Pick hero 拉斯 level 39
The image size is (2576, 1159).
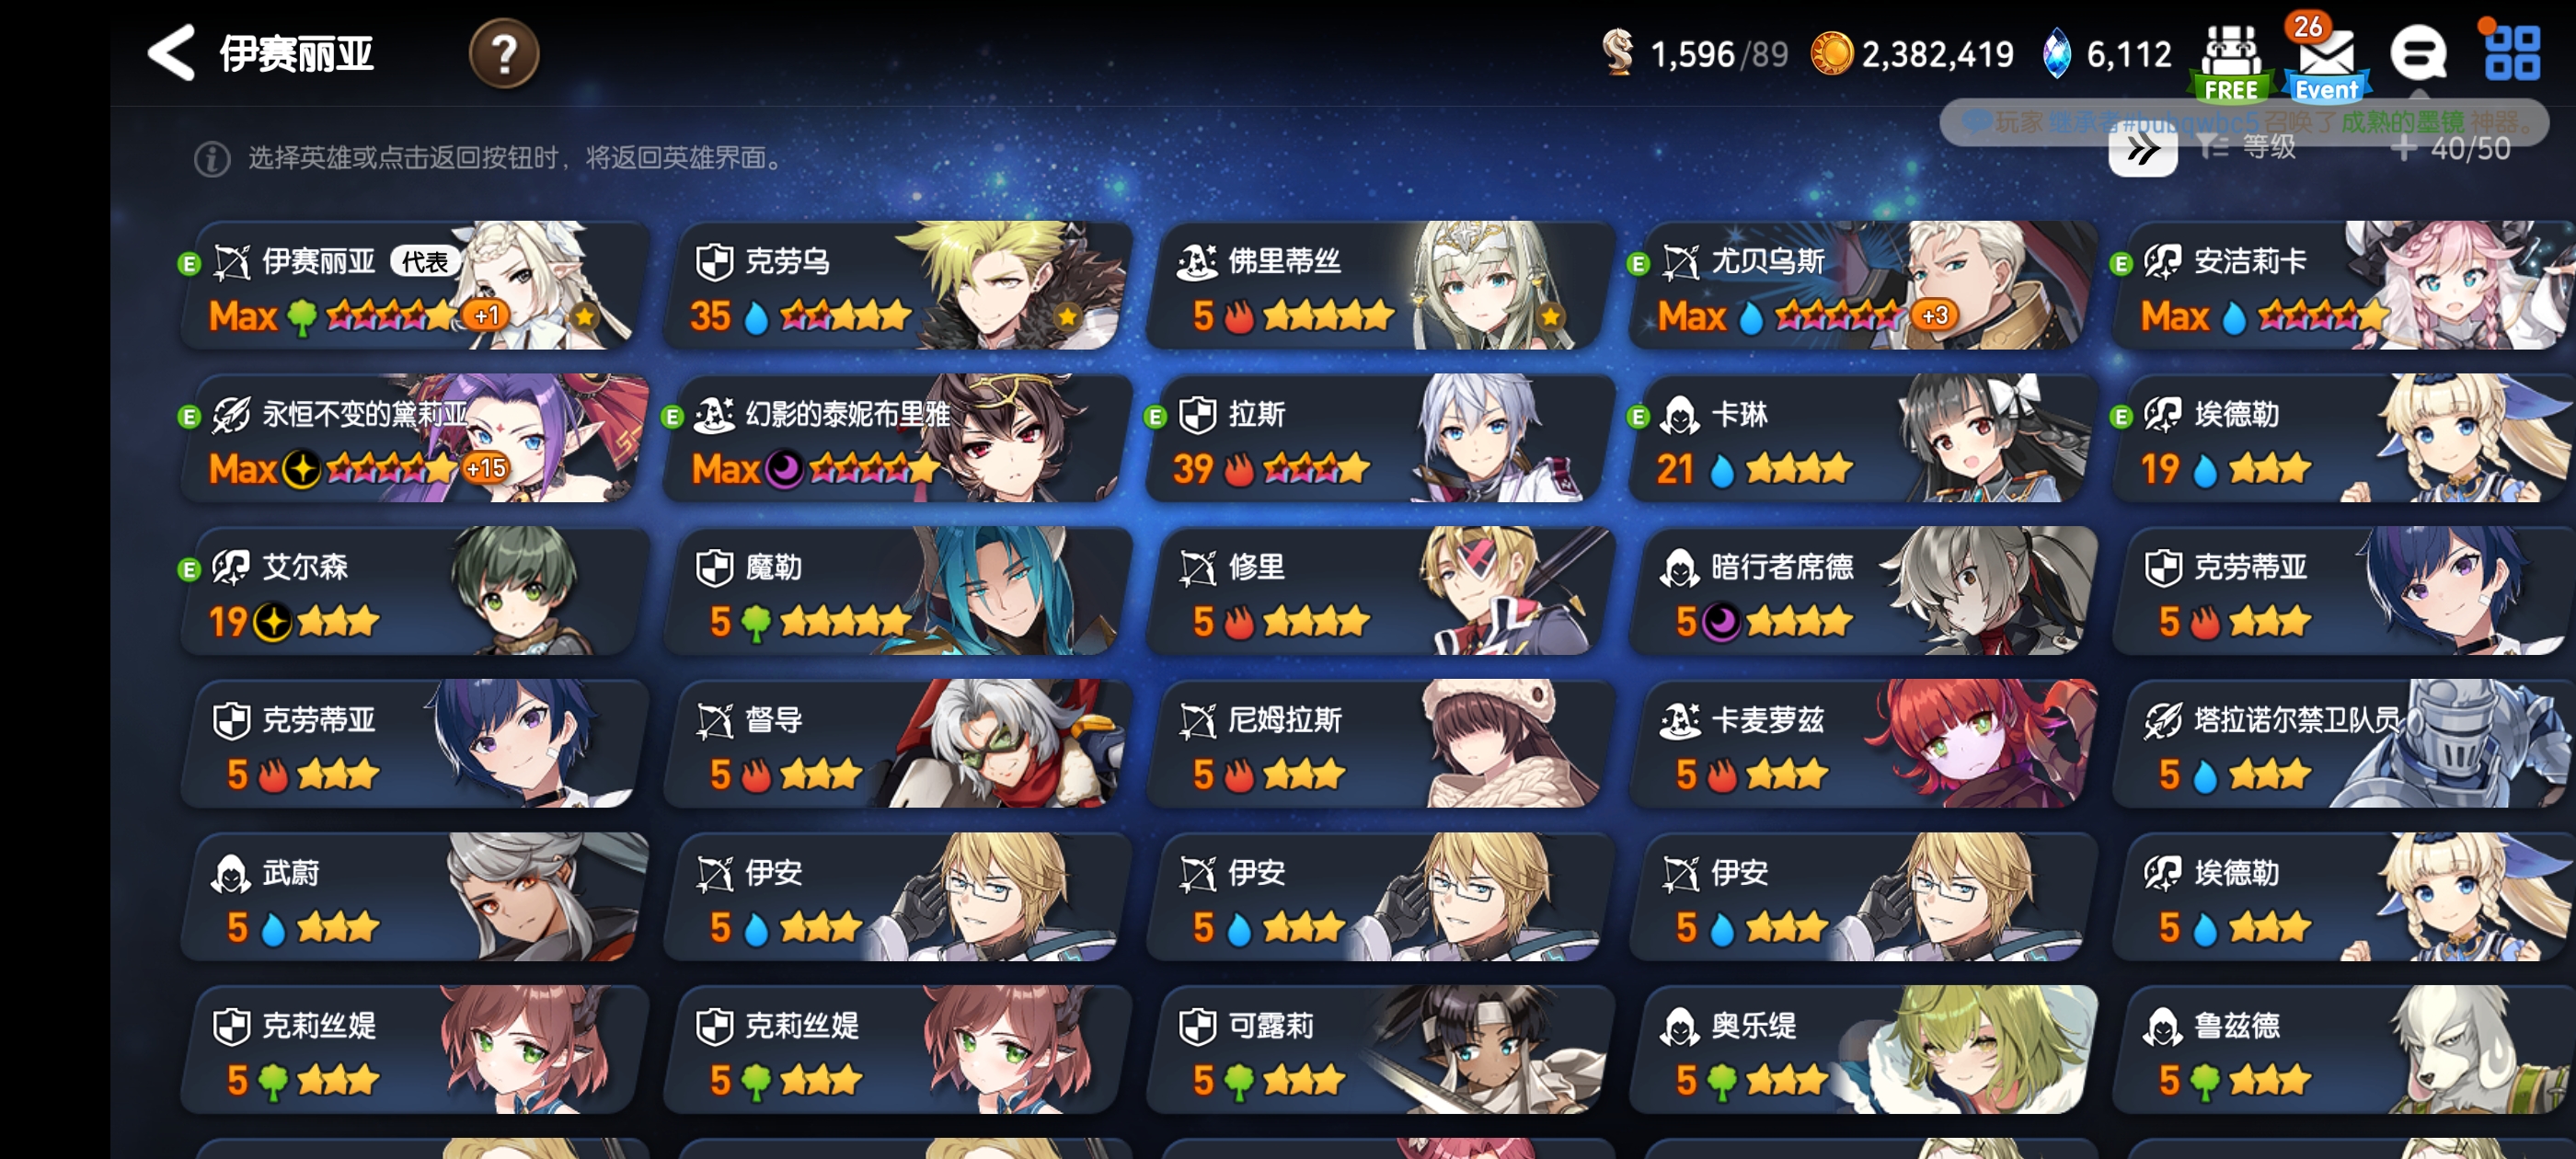tap(1379, 439)
